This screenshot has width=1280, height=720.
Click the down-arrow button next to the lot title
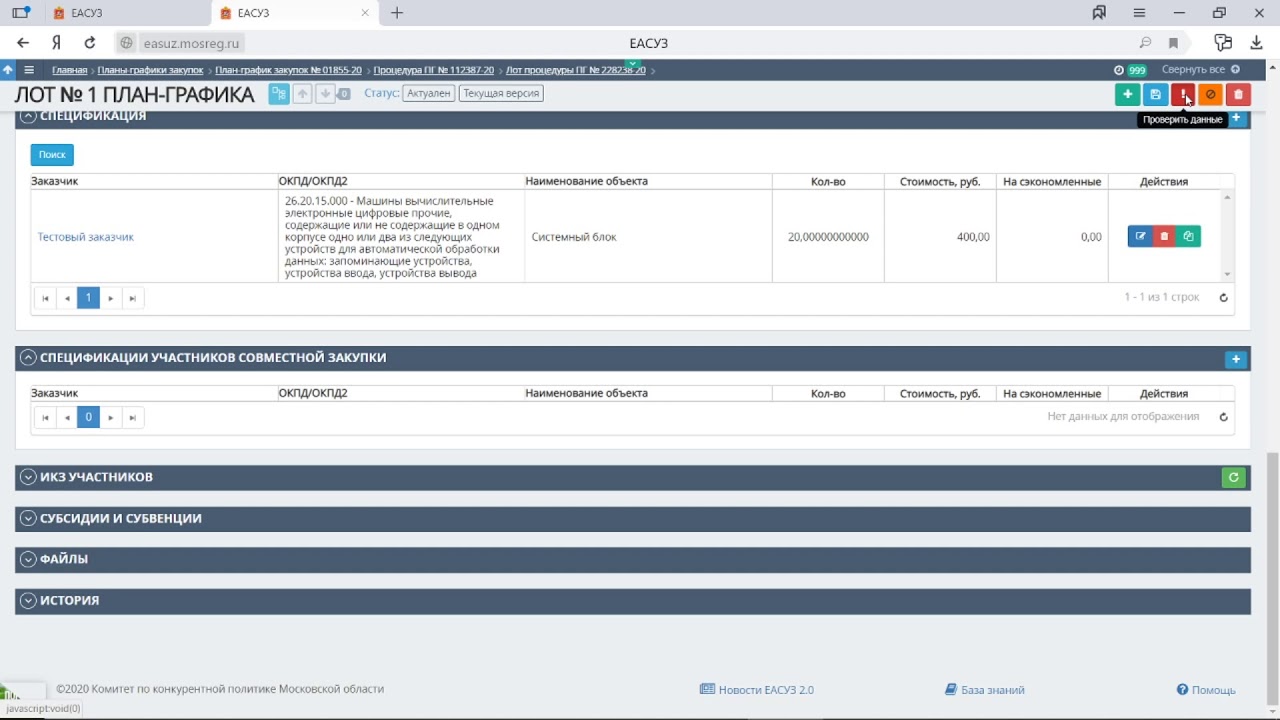tap(325, 94)
